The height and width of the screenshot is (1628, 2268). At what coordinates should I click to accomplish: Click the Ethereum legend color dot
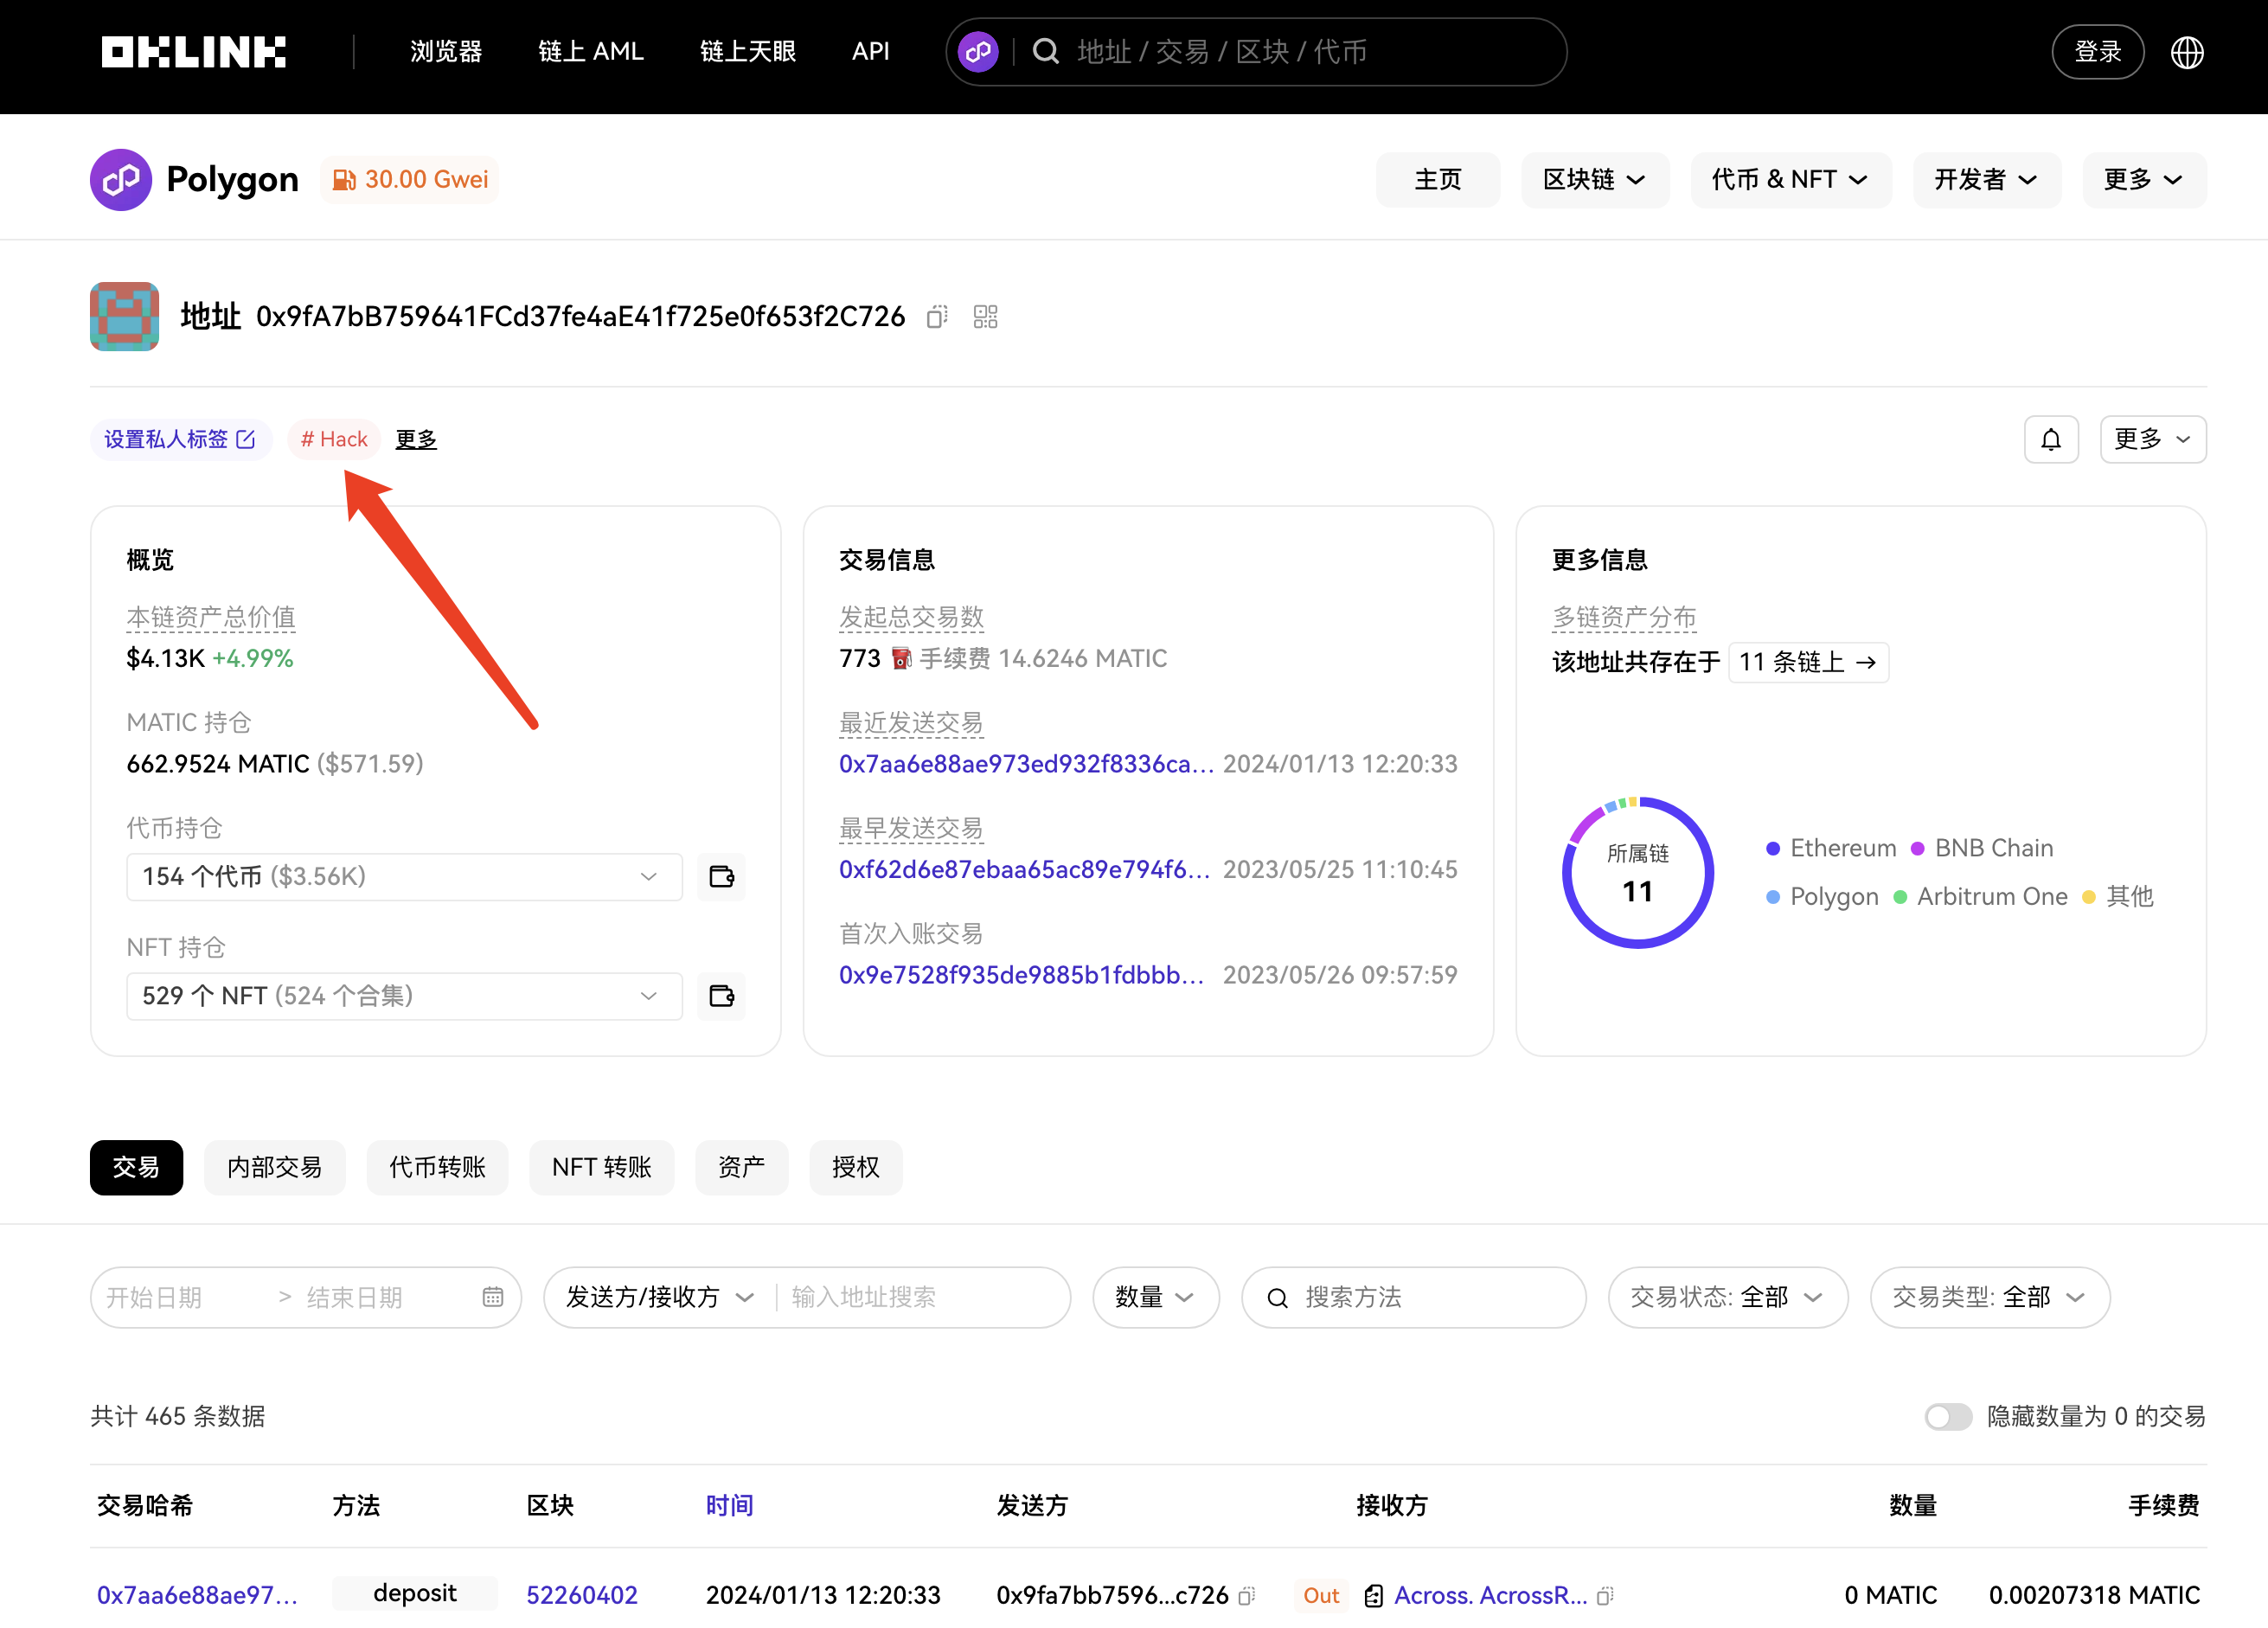click(1773, 849)
